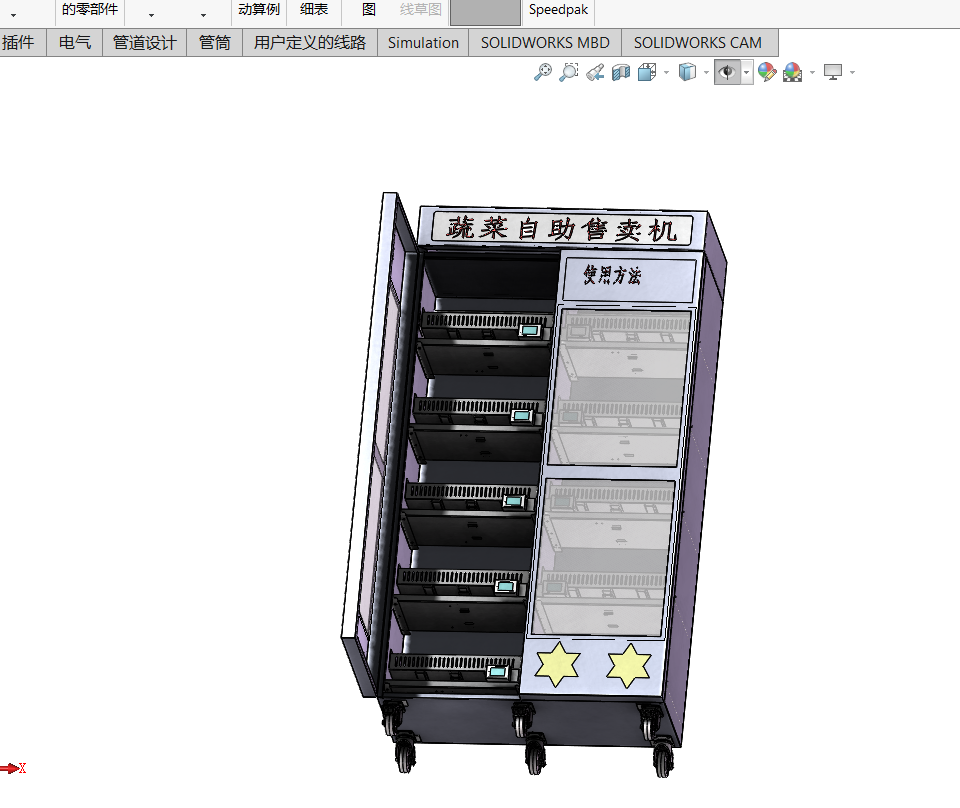The height and width of the screenshot is (808, 960).
Task: Select the 使用方法 panel on the machine
Action: [x=629, y=279]
